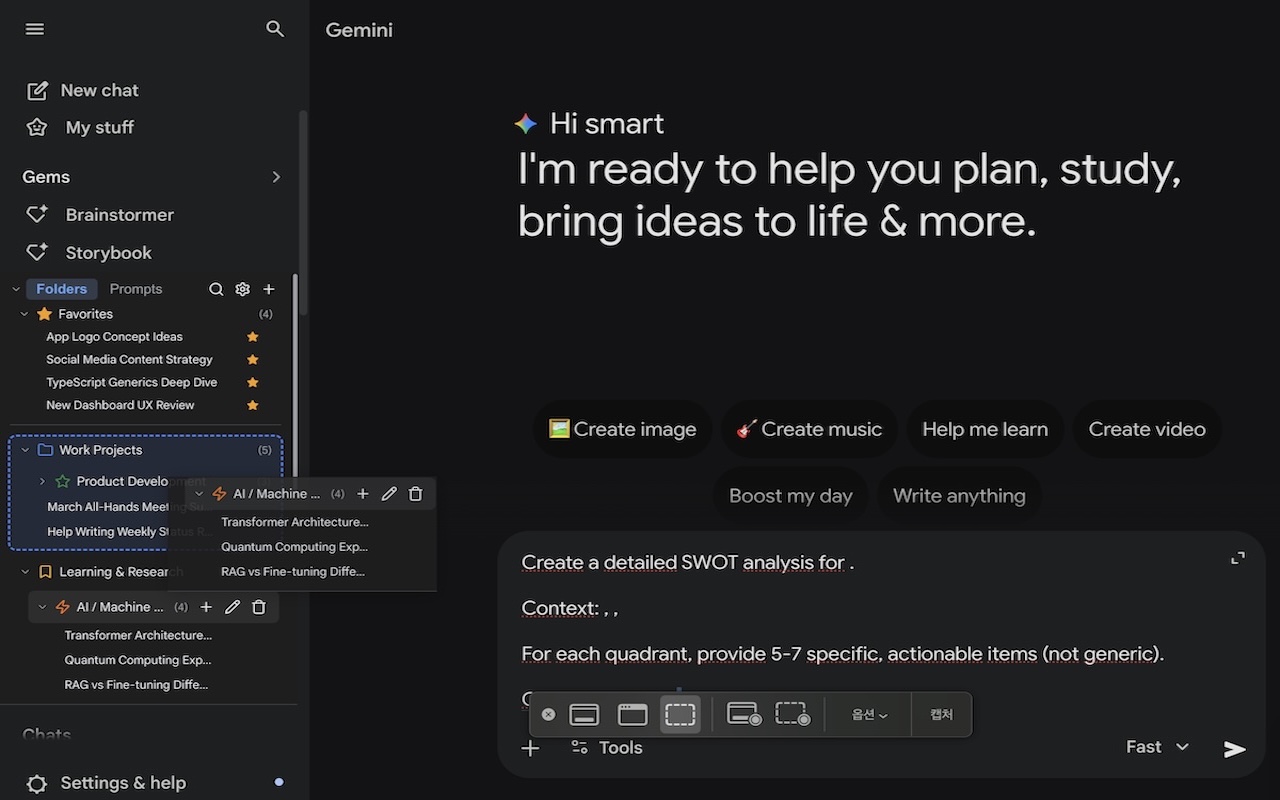The height and width of the screenshot is (800, 1280).
Task: Delete AI / Machine folder under Learning & Research
Action: pos(259,607)
